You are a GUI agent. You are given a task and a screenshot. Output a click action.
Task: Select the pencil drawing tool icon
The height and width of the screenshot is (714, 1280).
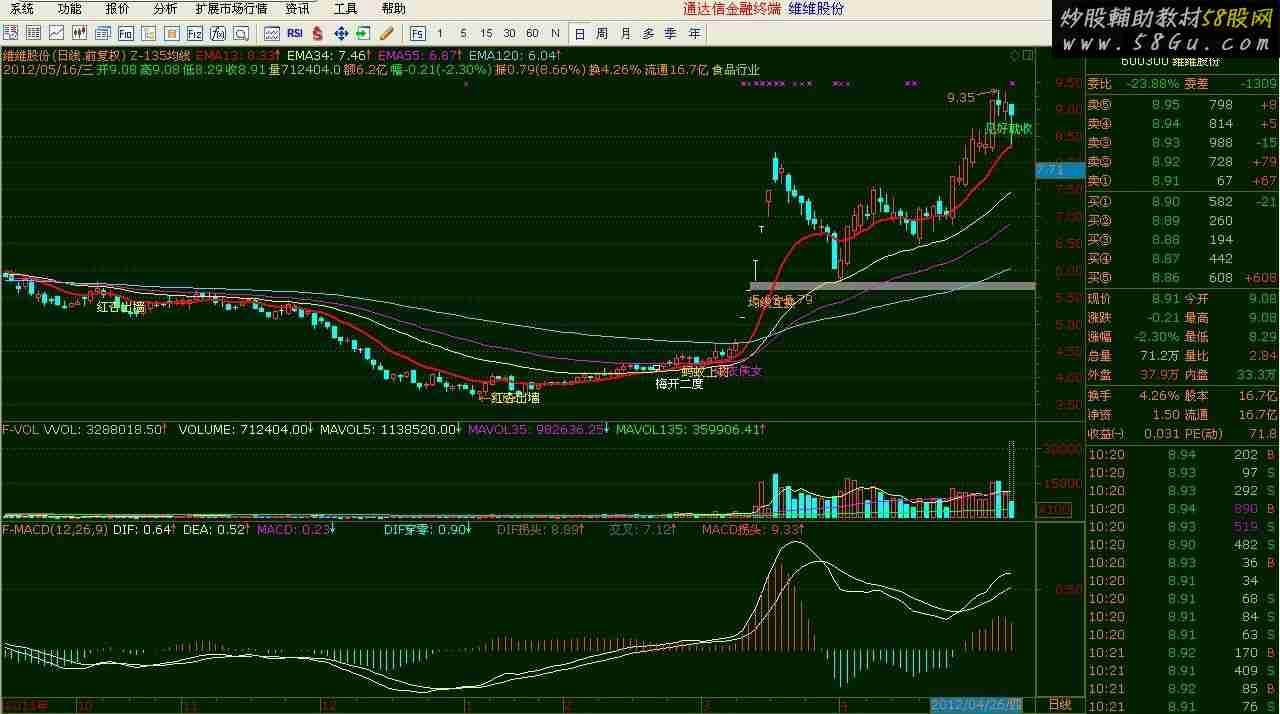pos(386,33)
